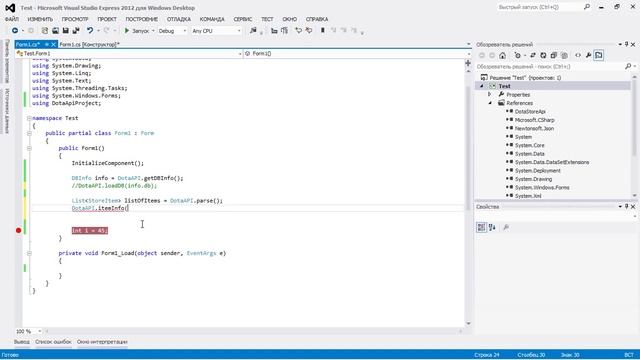Collapse the namespace Test code block
The width and height of the screenshot is (640, 360).
(x=29, y=118)
